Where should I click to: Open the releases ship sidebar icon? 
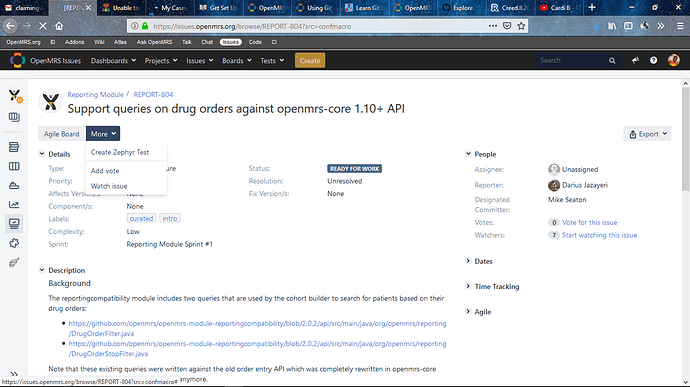(x=14, y=185)
